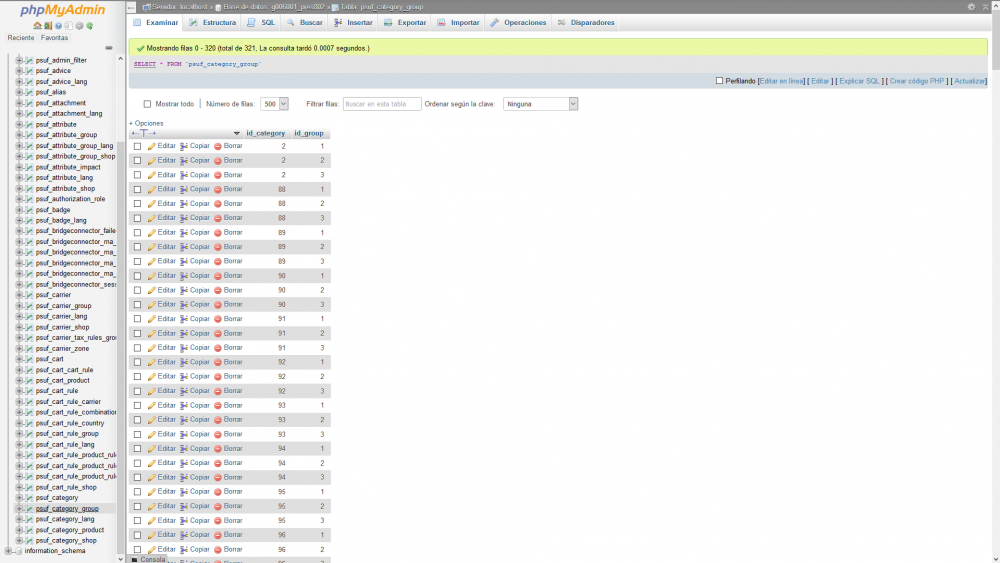This screenshot has width=1000, height=563.
Task: Open the Número de filas dropdown
Action: coord(274,104)
